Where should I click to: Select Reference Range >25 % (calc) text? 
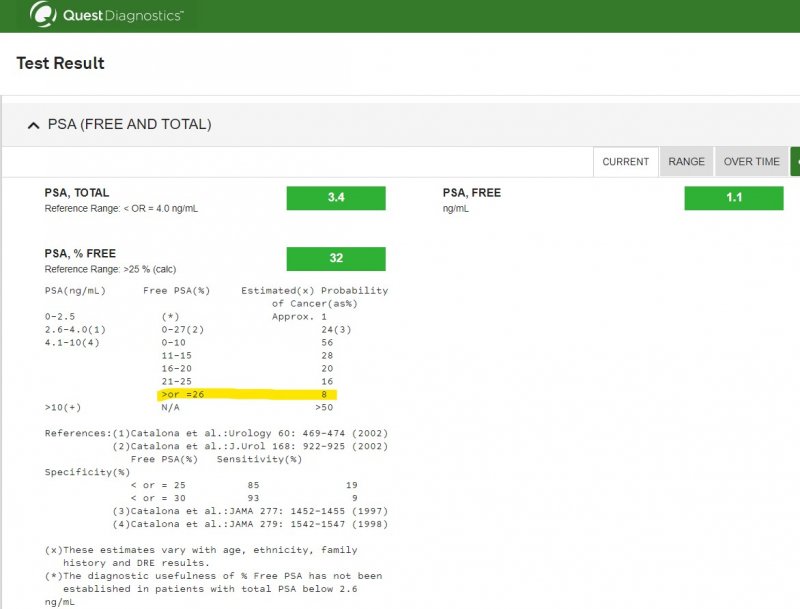pyautogui.click(x=110, y=269)
